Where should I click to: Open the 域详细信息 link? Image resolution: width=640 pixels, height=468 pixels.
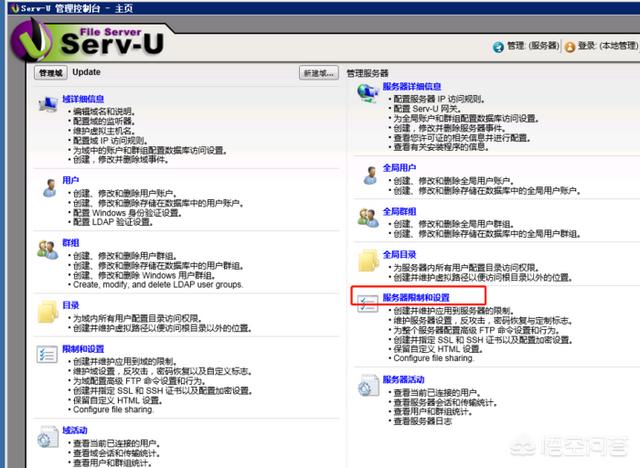click(83, 99)
